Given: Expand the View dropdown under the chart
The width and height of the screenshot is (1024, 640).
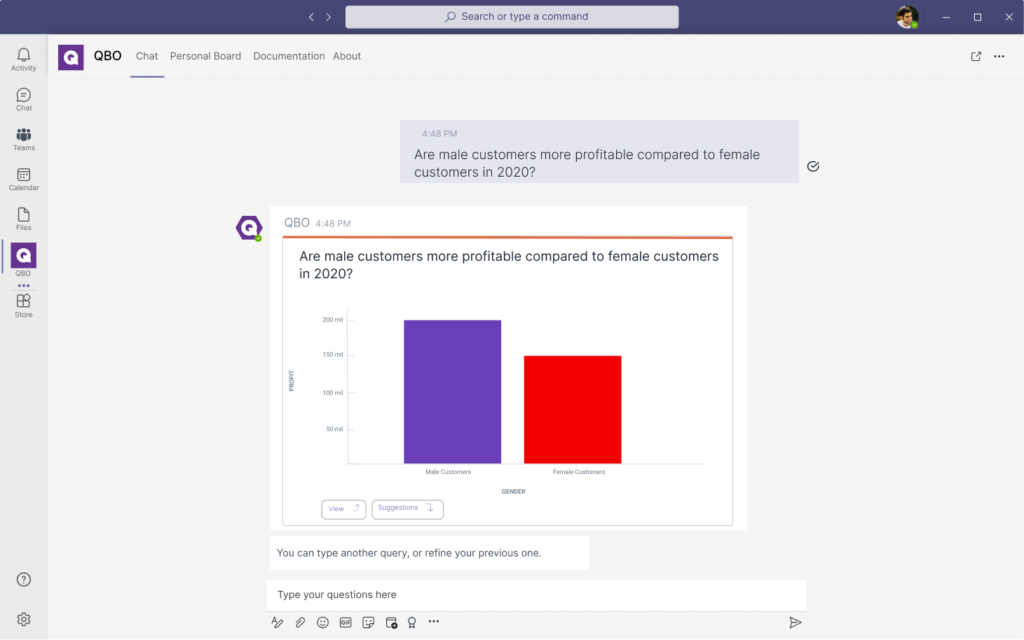Looking at the screenshot, I should click(x=343, y=509).
